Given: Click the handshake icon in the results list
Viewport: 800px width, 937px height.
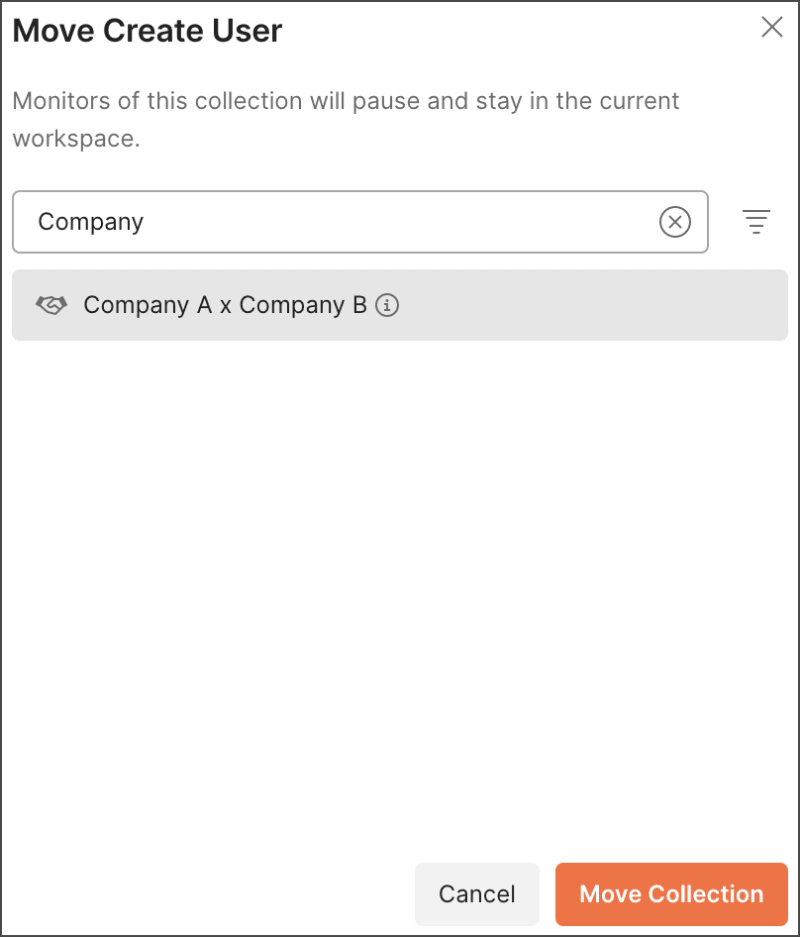Looking at the screenshot, I should point(50,304).
